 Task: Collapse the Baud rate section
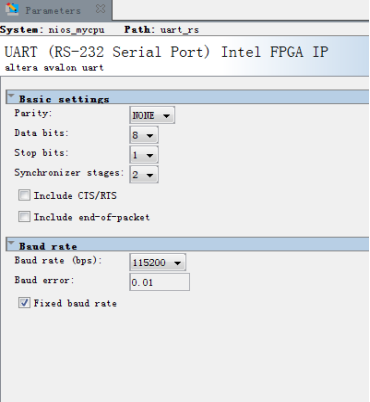click(x=11, y=244)
